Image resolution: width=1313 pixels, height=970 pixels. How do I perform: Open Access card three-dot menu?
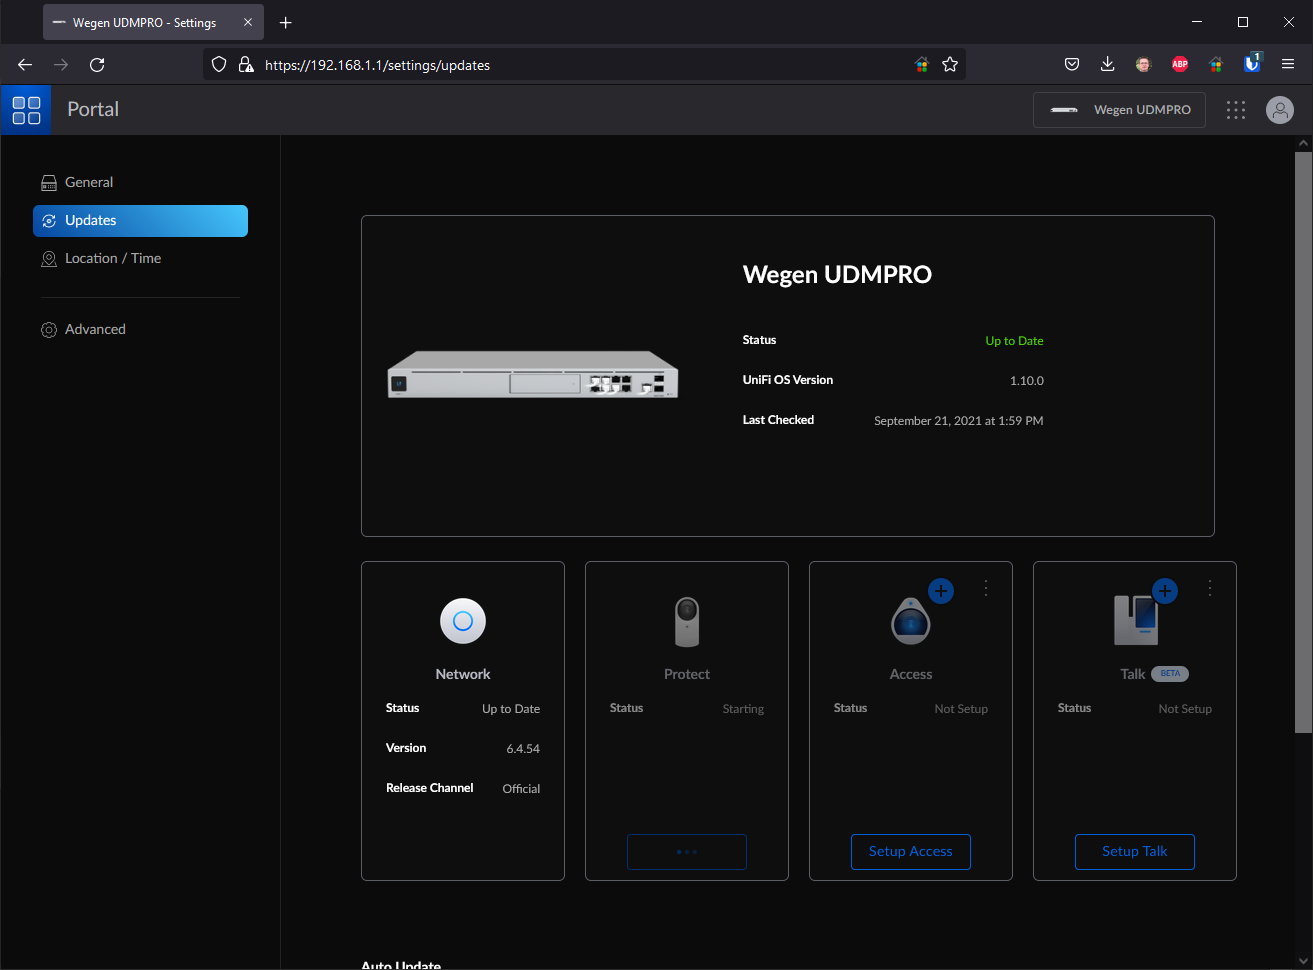click(986, 589)
